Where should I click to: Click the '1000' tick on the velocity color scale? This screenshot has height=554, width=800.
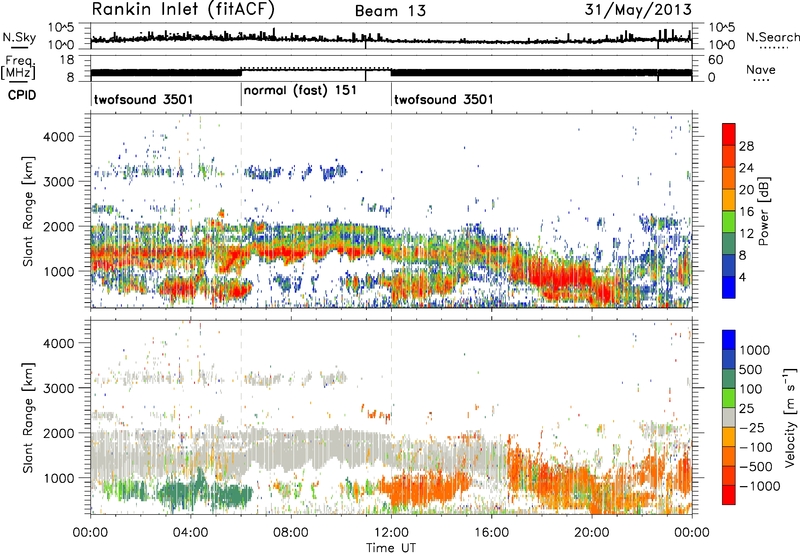click(x=755, y=350)
